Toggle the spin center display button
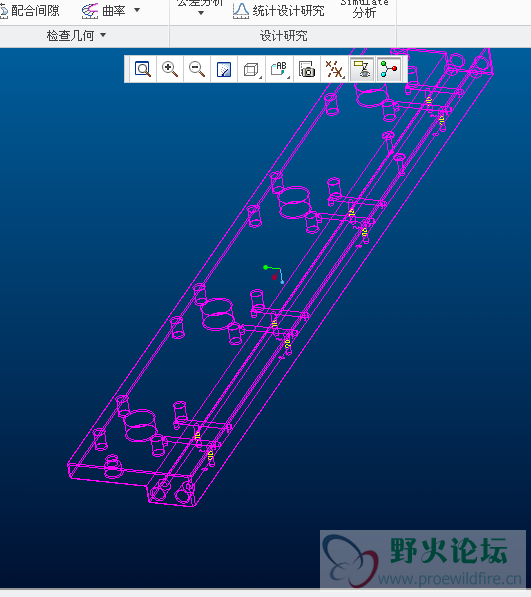The height and width of the screenshot is (597, 531). click(x=389, y=69)
